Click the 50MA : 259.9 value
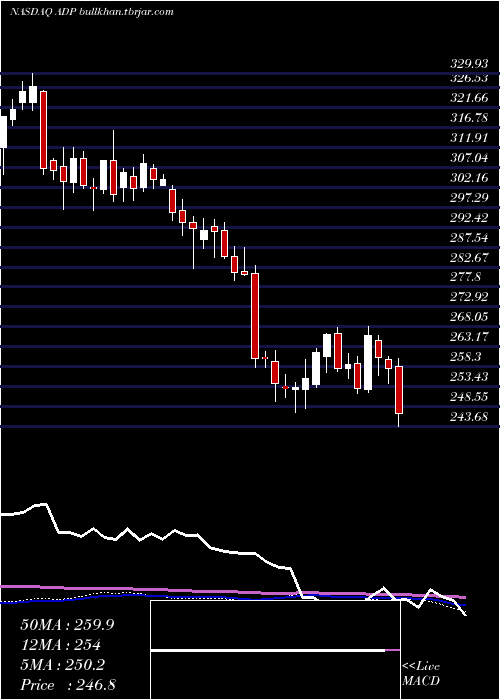This screenshot has height=700, width=500. (x=67, y=625)
